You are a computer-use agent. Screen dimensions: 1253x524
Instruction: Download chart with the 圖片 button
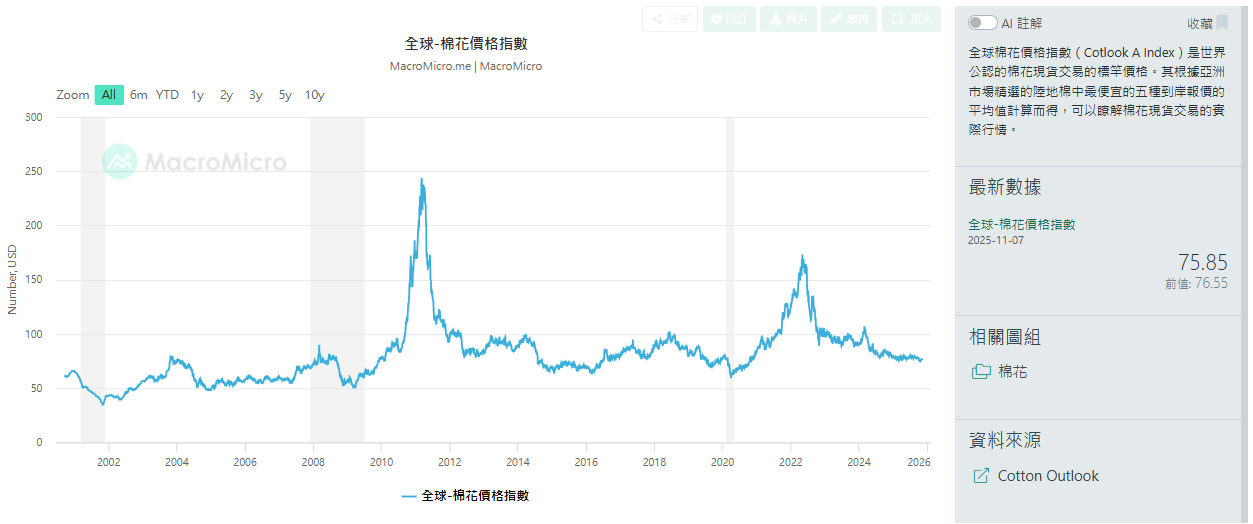(788, 19)
